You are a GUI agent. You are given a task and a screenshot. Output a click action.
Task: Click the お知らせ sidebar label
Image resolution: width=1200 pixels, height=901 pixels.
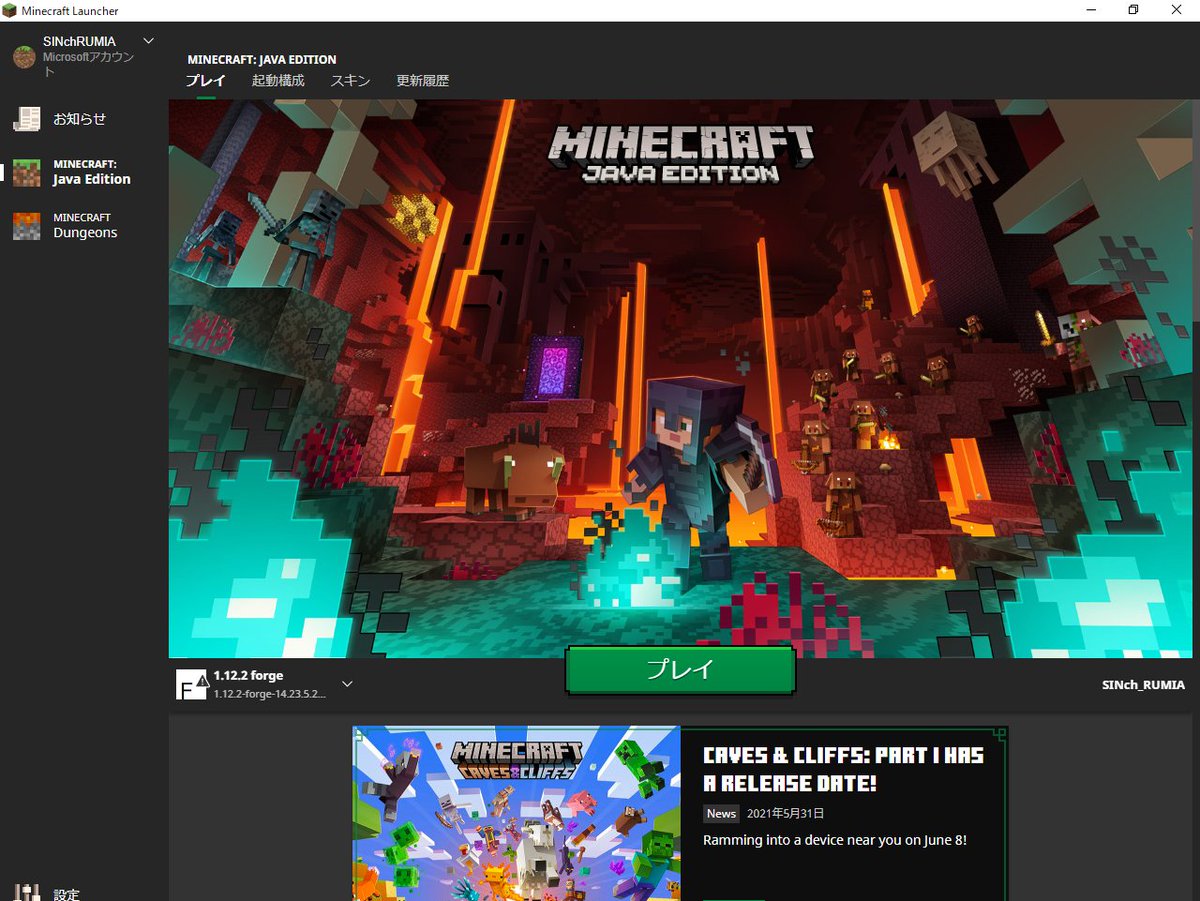[x=80, y=119]
